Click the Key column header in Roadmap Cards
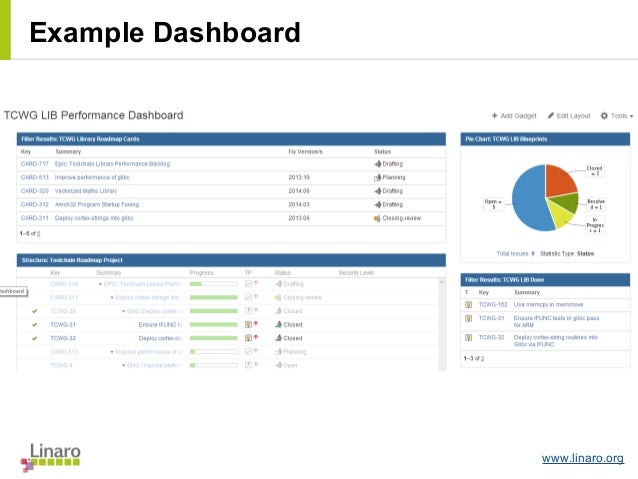The width and height of the screenshot is (638, 479). [26, 151]
